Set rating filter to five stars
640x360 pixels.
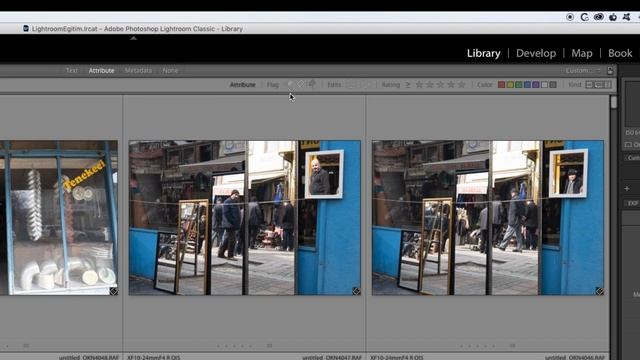point(462,84)
